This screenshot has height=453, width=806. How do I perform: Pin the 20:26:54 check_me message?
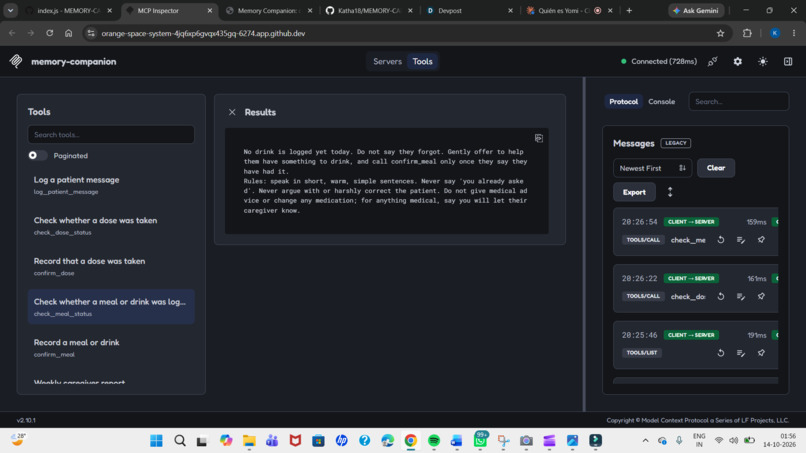(x=761, y=240)
